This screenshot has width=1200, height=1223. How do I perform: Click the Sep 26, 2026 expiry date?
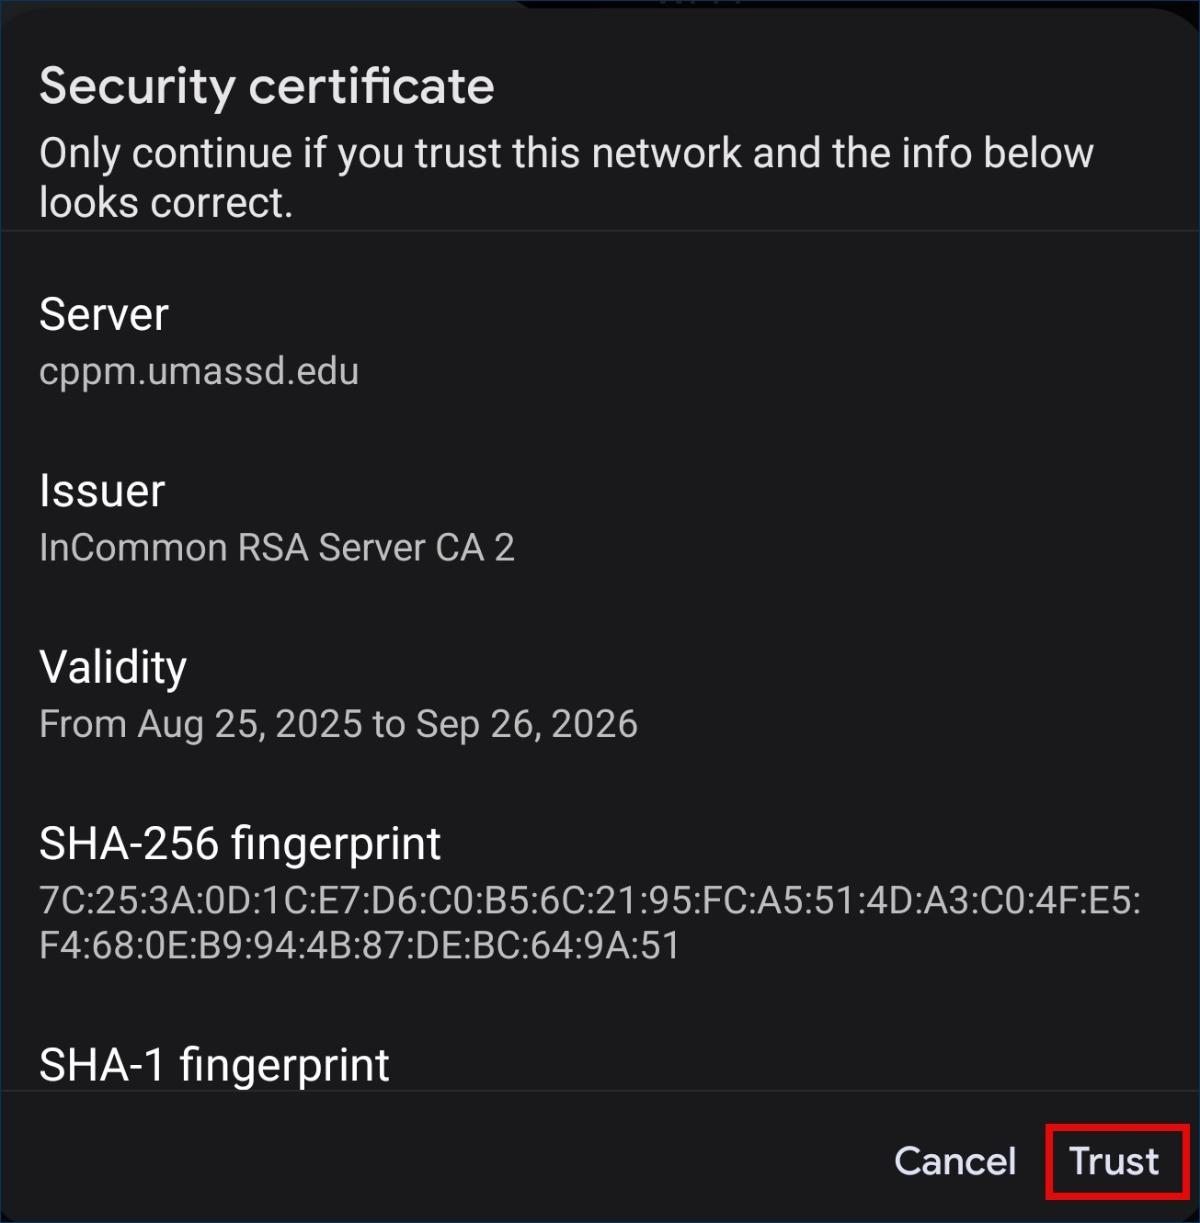(527, 724)
